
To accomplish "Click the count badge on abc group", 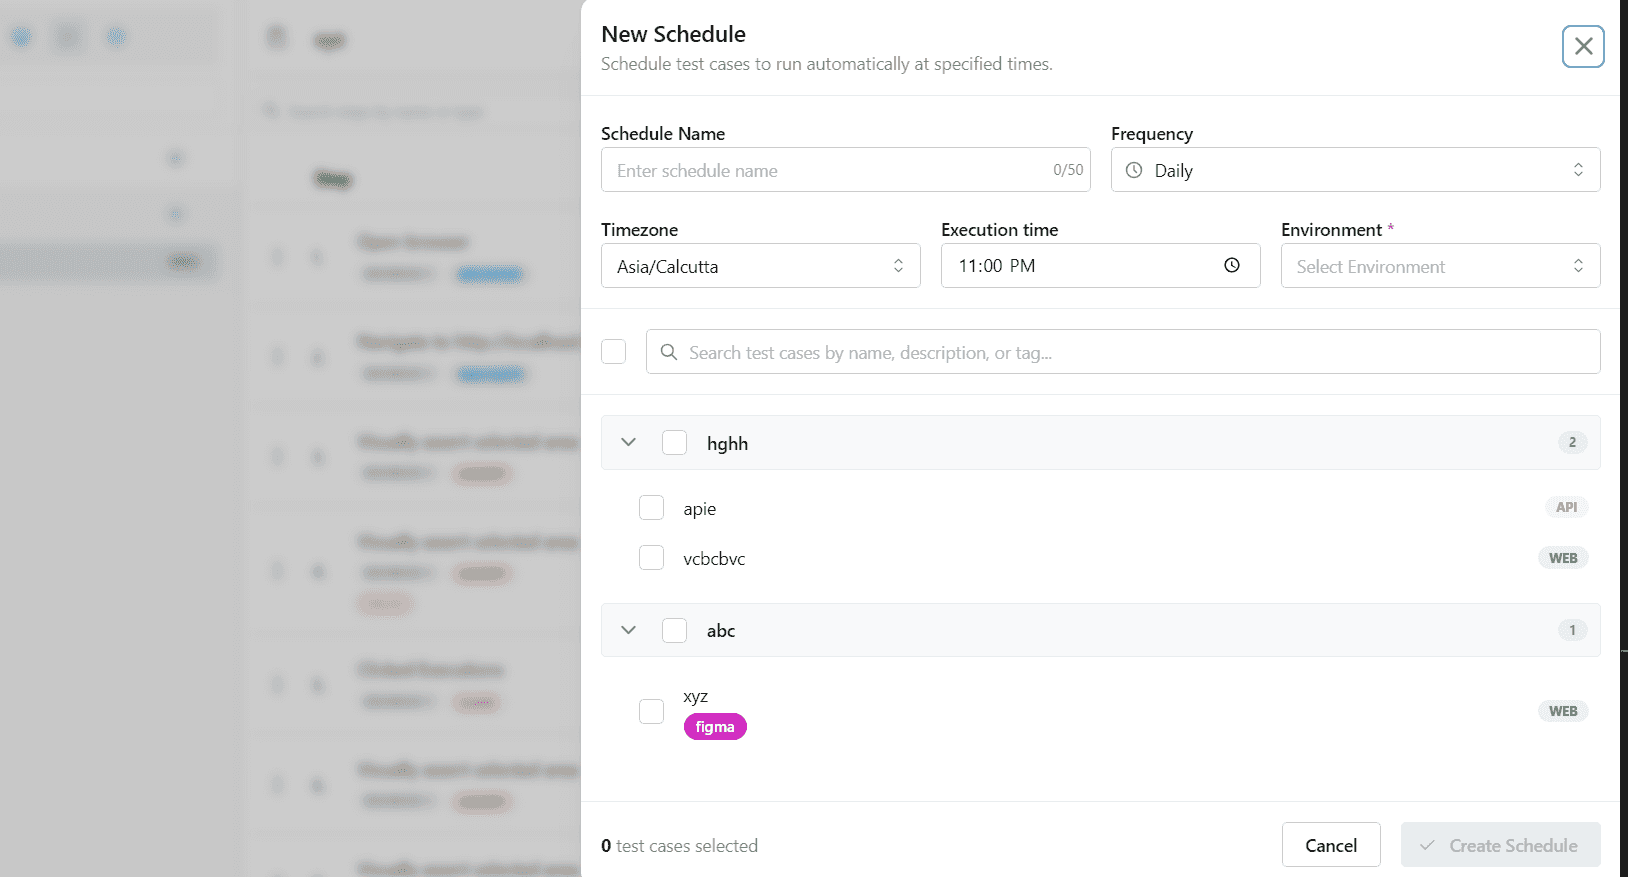I will click(x=1572, y=630).
